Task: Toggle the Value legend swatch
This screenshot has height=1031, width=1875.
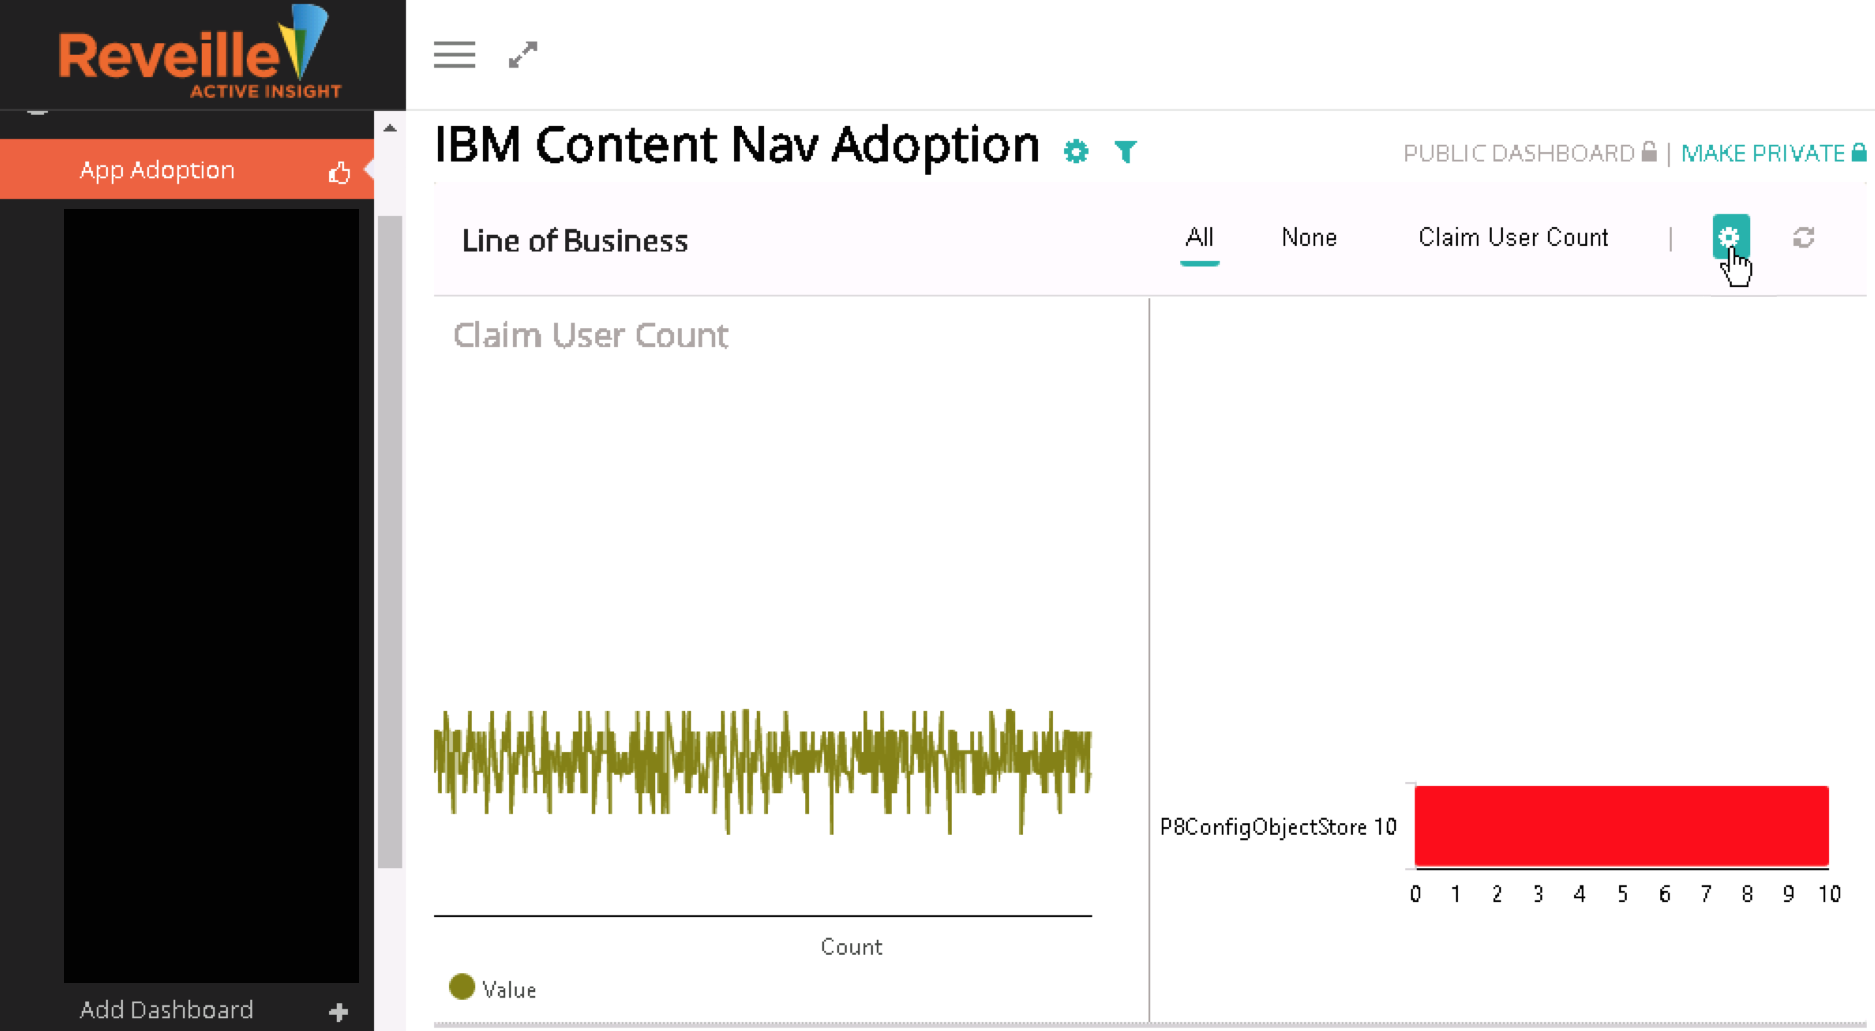Action: tap(462, 988)
